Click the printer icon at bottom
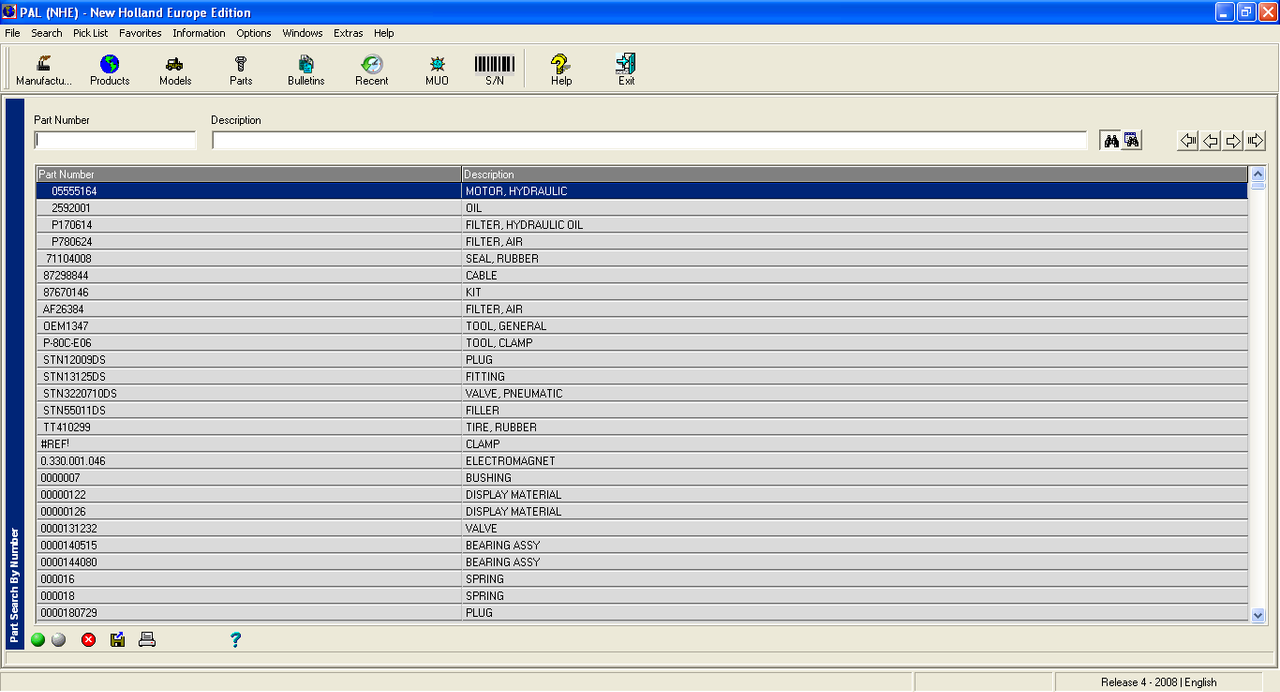Screen dimensions: 1280x692 pos(147,640)
